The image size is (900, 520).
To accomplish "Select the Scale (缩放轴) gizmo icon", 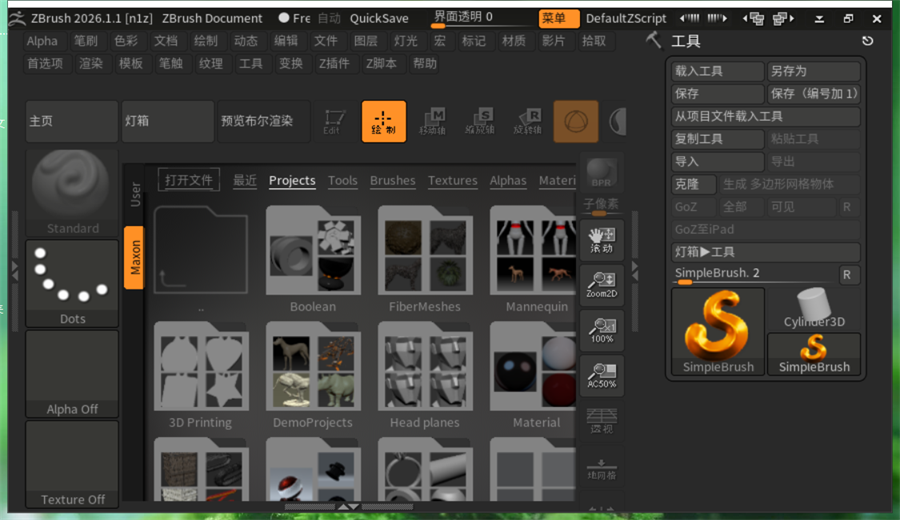I will (x=480, y=122).
